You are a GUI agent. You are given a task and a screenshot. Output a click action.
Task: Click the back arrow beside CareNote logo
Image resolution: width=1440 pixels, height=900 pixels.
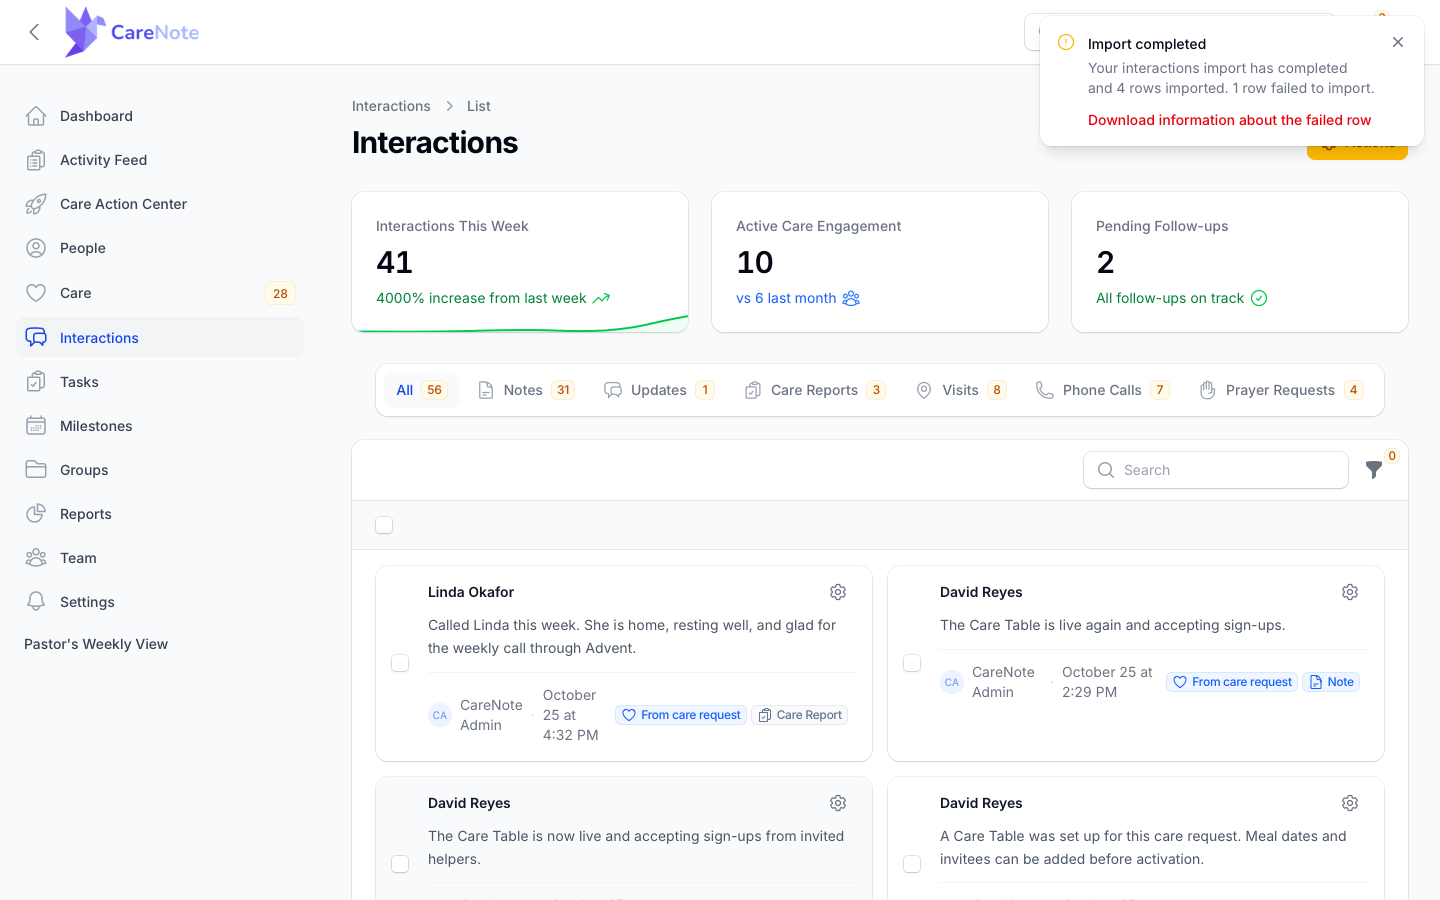[34, 32]
